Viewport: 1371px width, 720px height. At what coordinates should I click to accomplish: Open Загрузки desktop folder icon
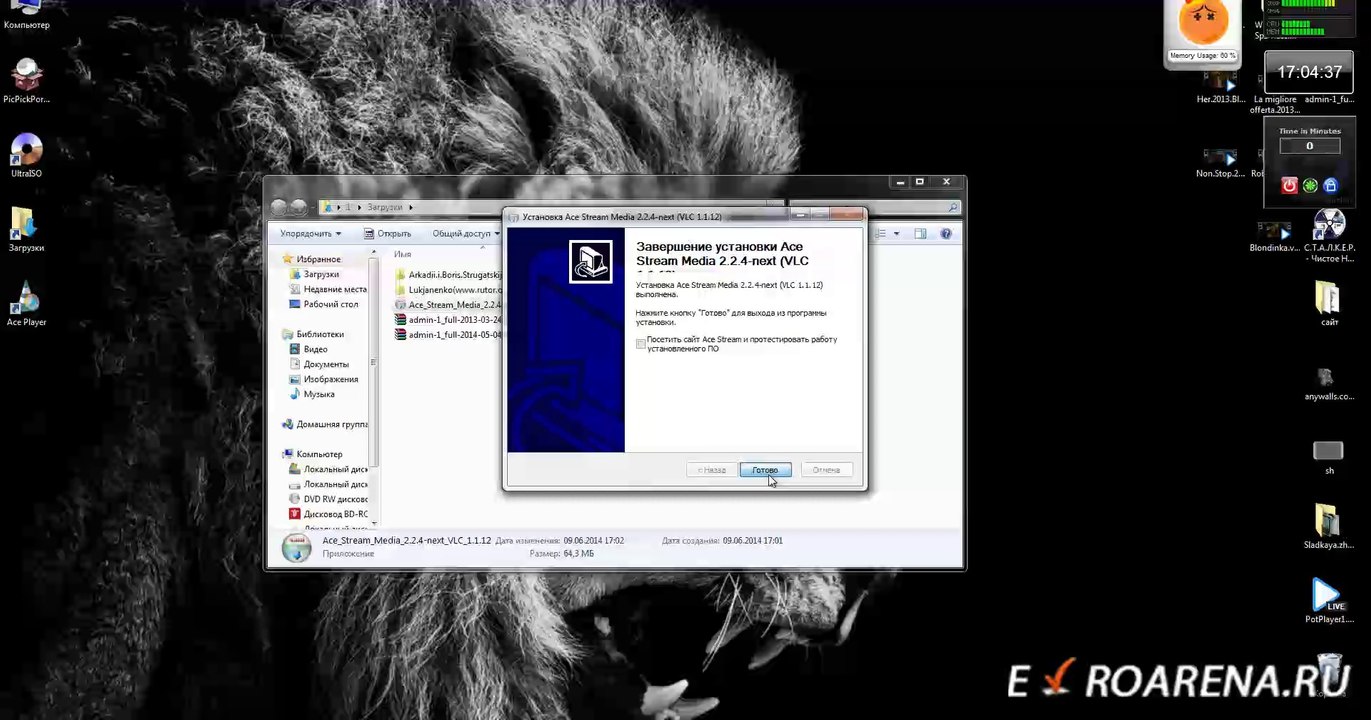pyautogui.click(x=26, y=230)
